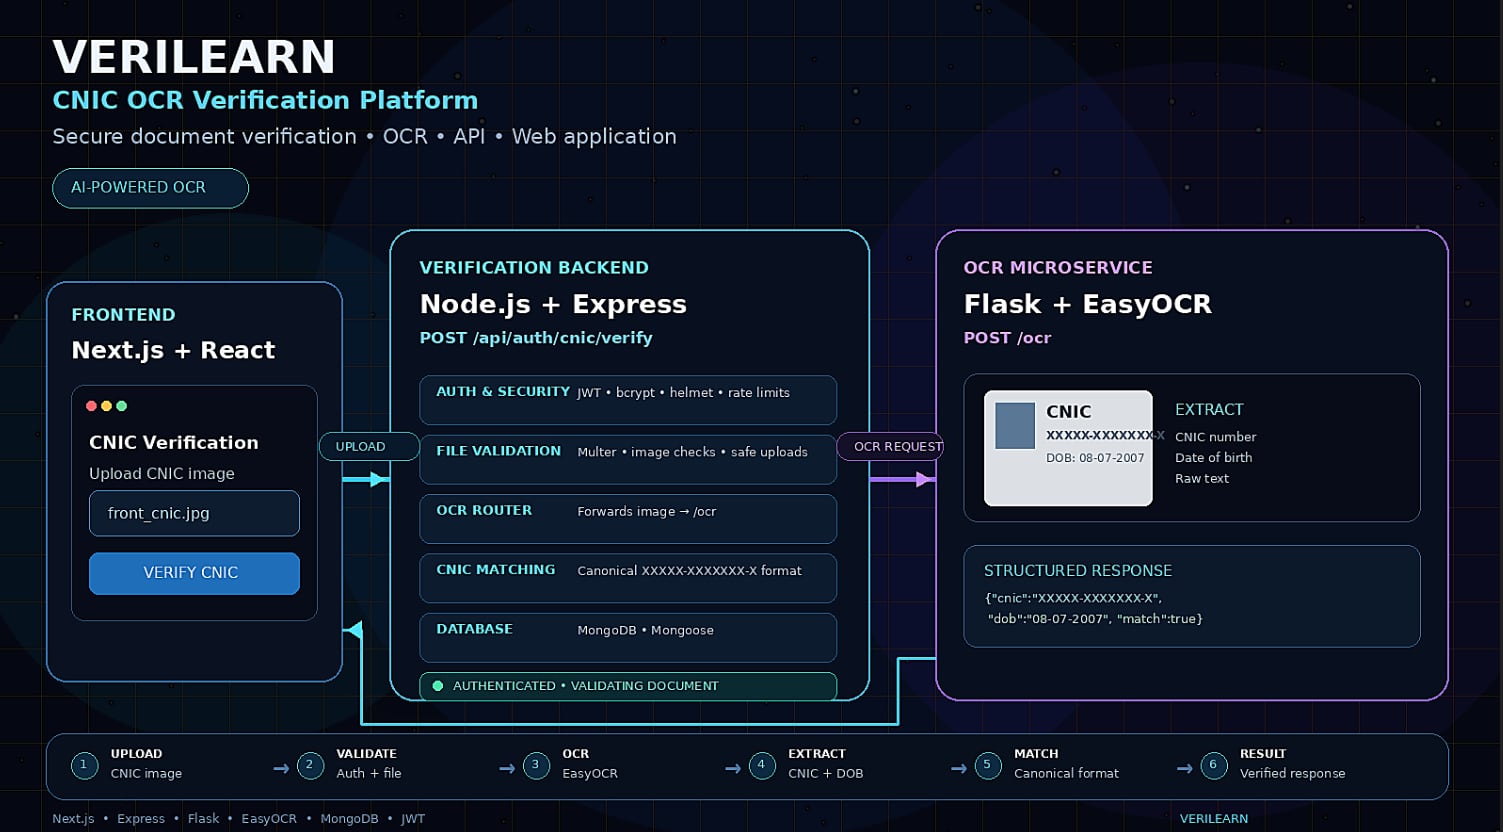This screenshot has width=1503, height=832.
Task: Click the Date of birth extract item
Action: point(1213,458)
